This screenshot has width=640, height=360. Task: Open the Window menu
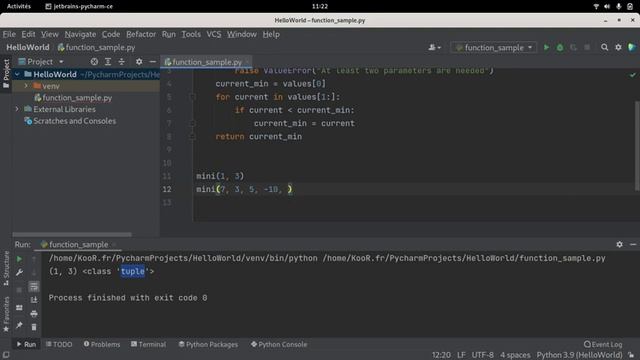pyautogui.click(x=242, y=34)
